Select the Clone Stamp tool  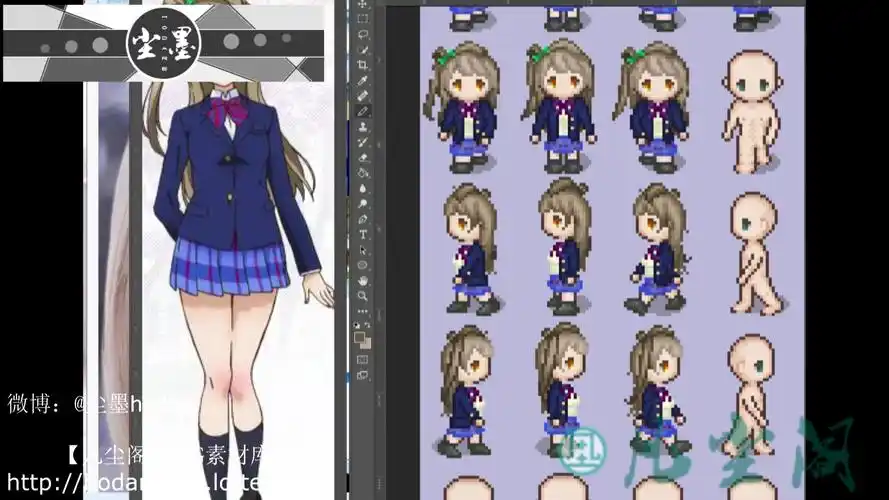coord(363,127)
